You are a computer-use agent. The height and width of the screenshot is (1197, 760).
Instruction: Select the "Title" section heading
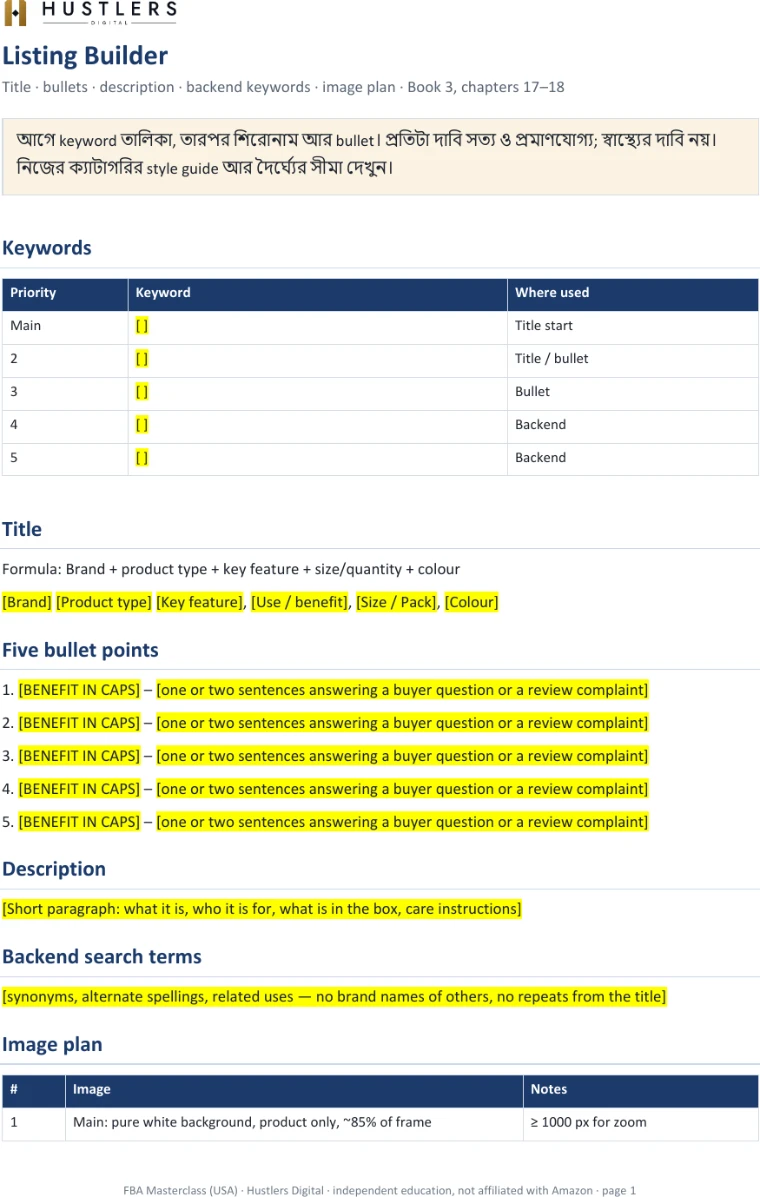[x=22, y=530]
